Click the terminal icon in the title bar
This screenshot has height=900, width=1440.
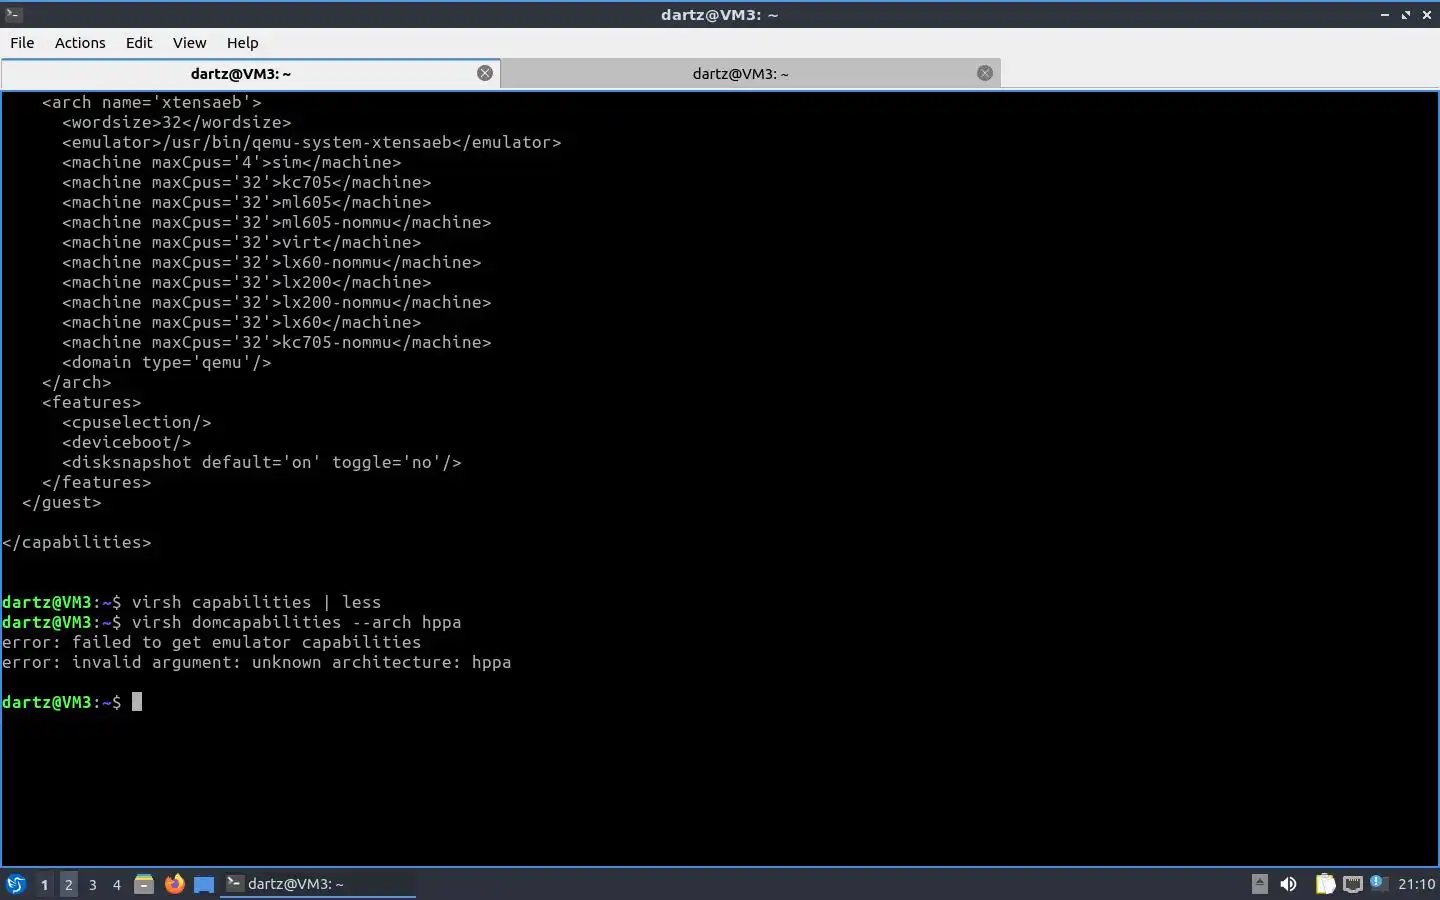[x=13, y=14]
